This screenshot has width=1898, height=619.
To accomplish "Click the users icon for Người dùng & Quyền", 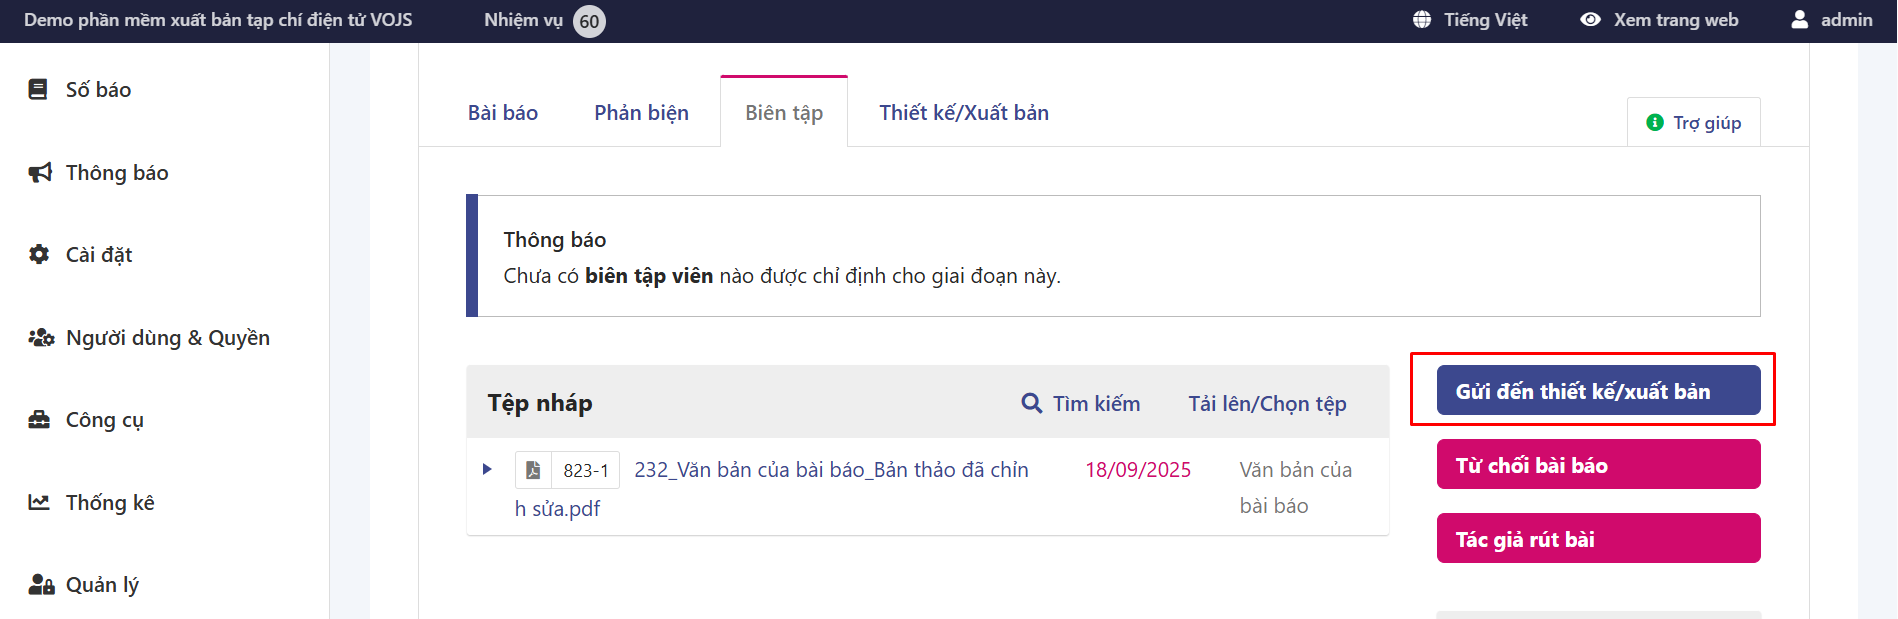I will pos(41,338).
